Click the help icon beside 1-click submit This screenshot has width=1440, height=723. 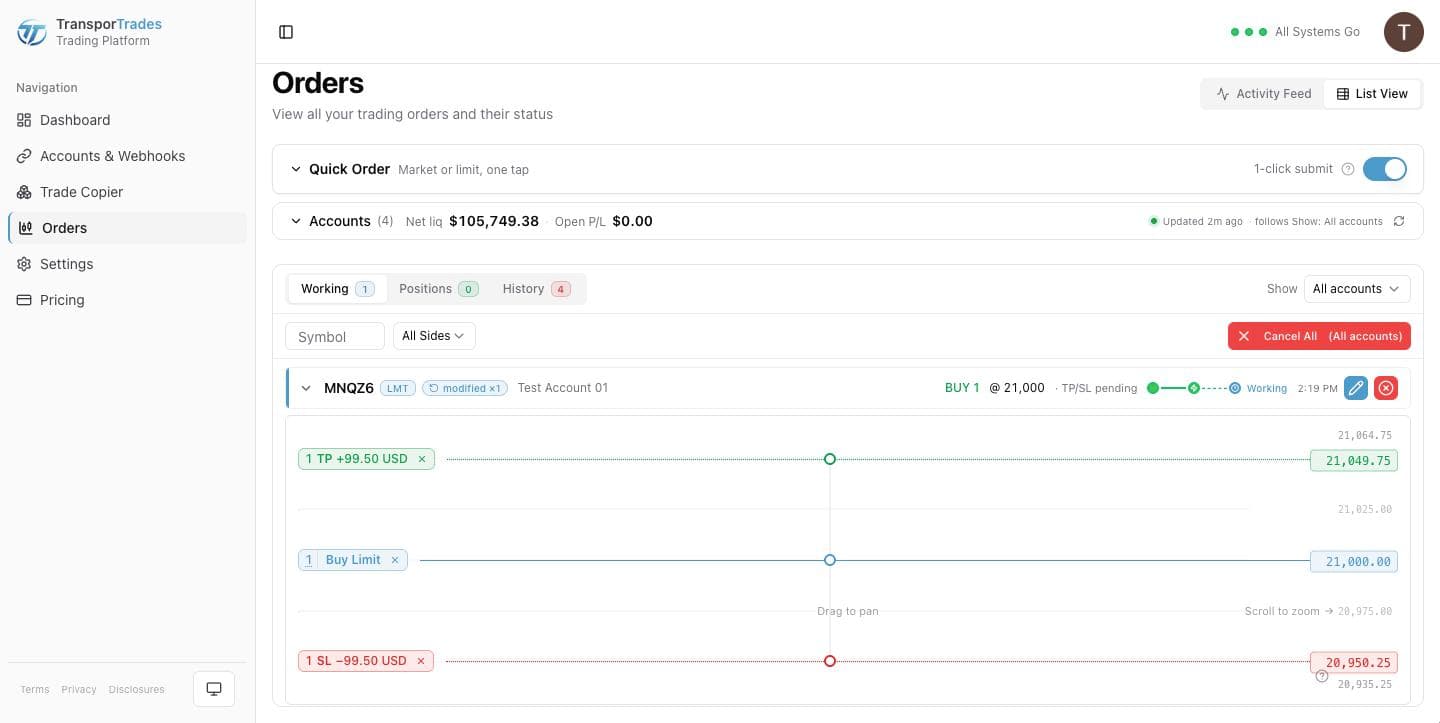tap(1347, 169)
